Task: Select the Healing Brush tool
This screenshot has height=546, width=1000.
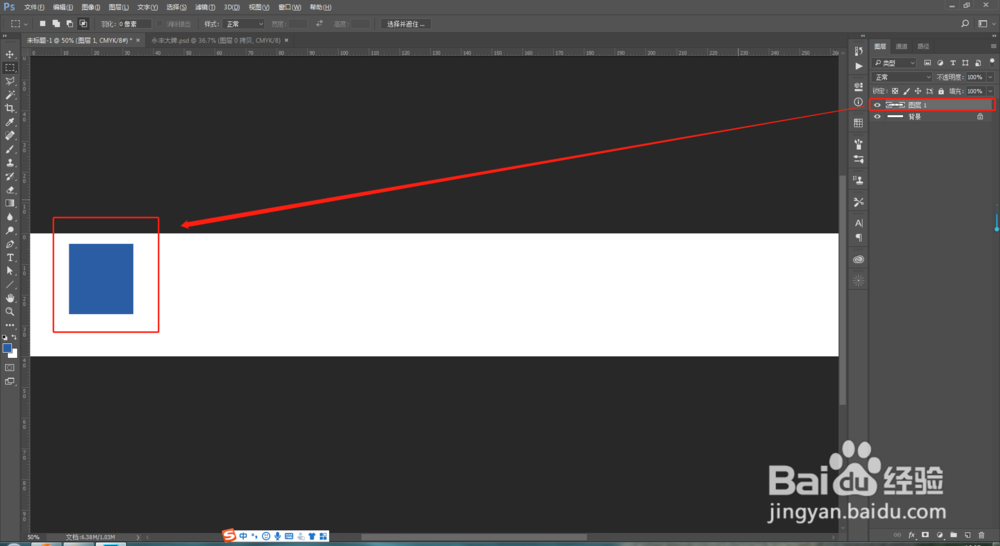Action: click(10, 135)
